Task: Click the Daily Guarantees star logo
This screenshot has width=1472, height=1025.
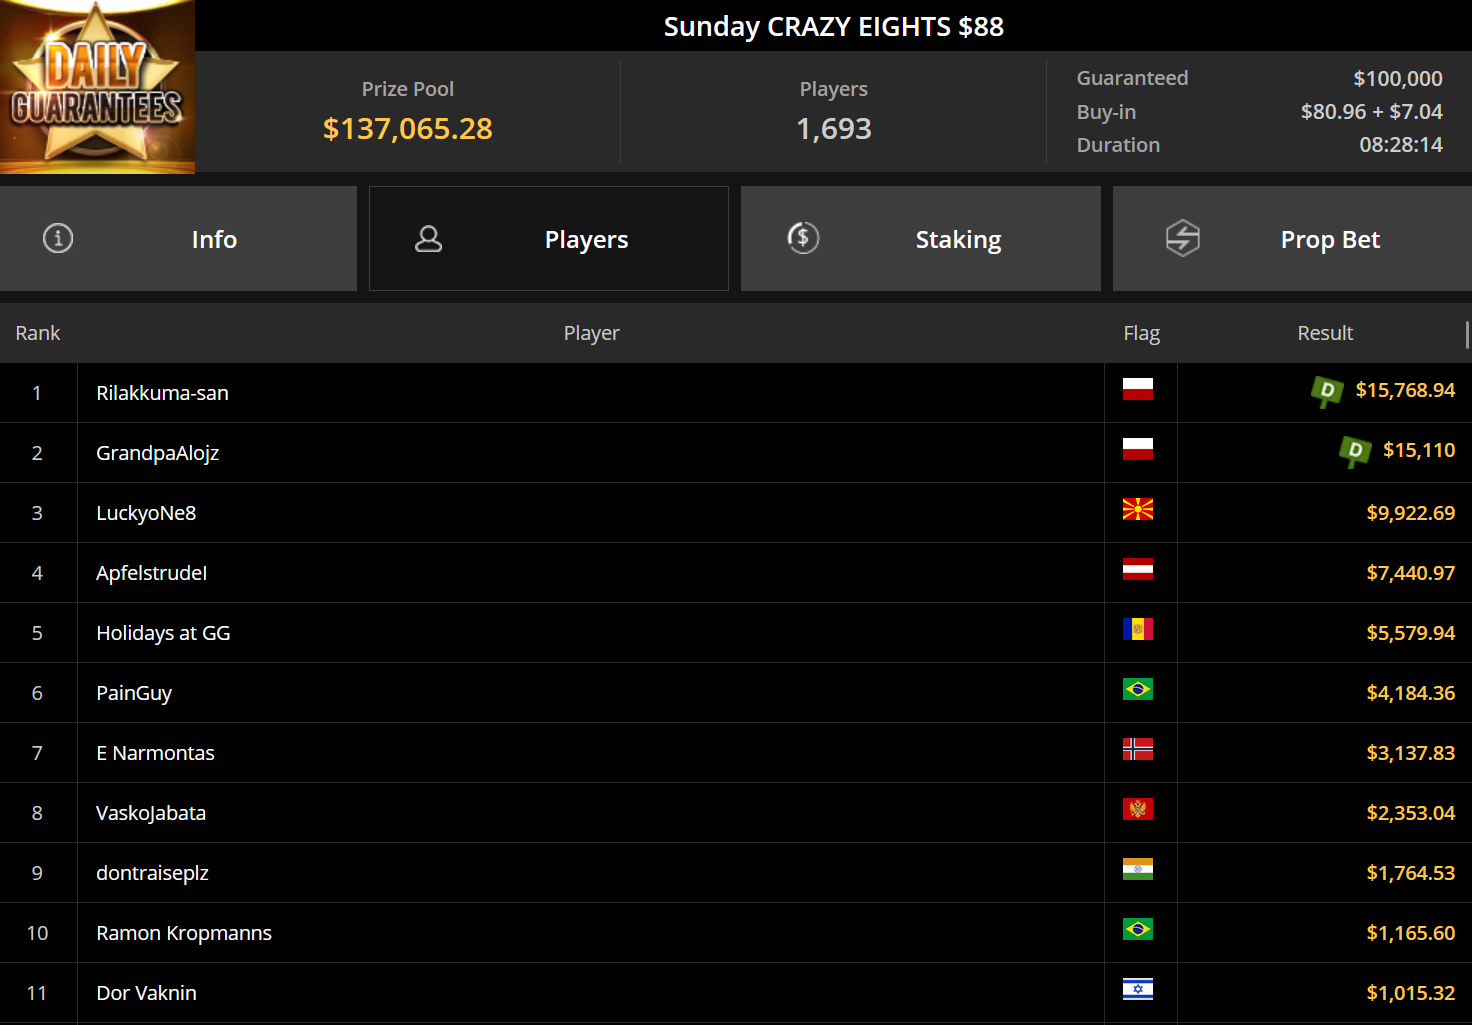Action: [97, 87]
